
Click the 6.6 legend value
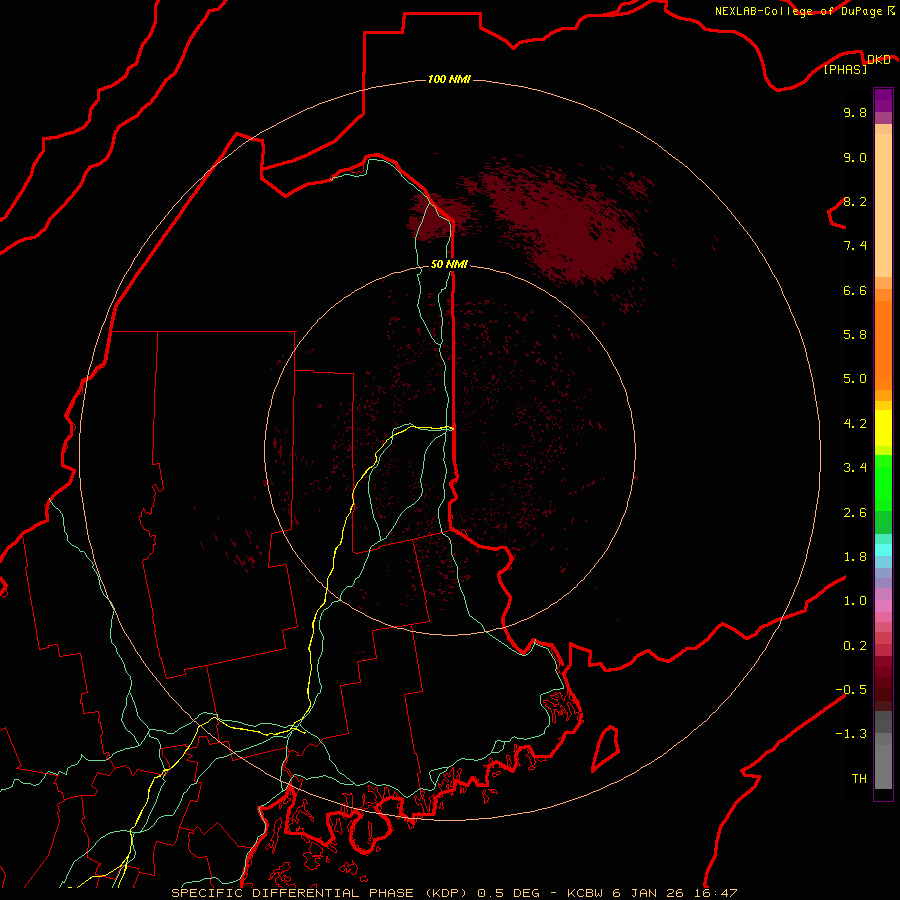click(x=855, y=290)
